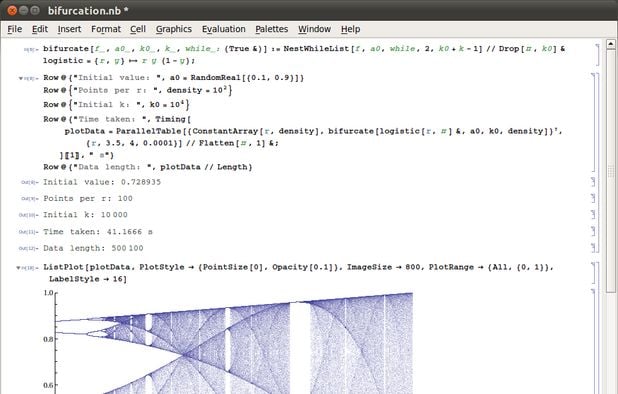Click the output text 'Initial value: 0.728935'
This screenshot has height=394, width=618.
(102, 182)
